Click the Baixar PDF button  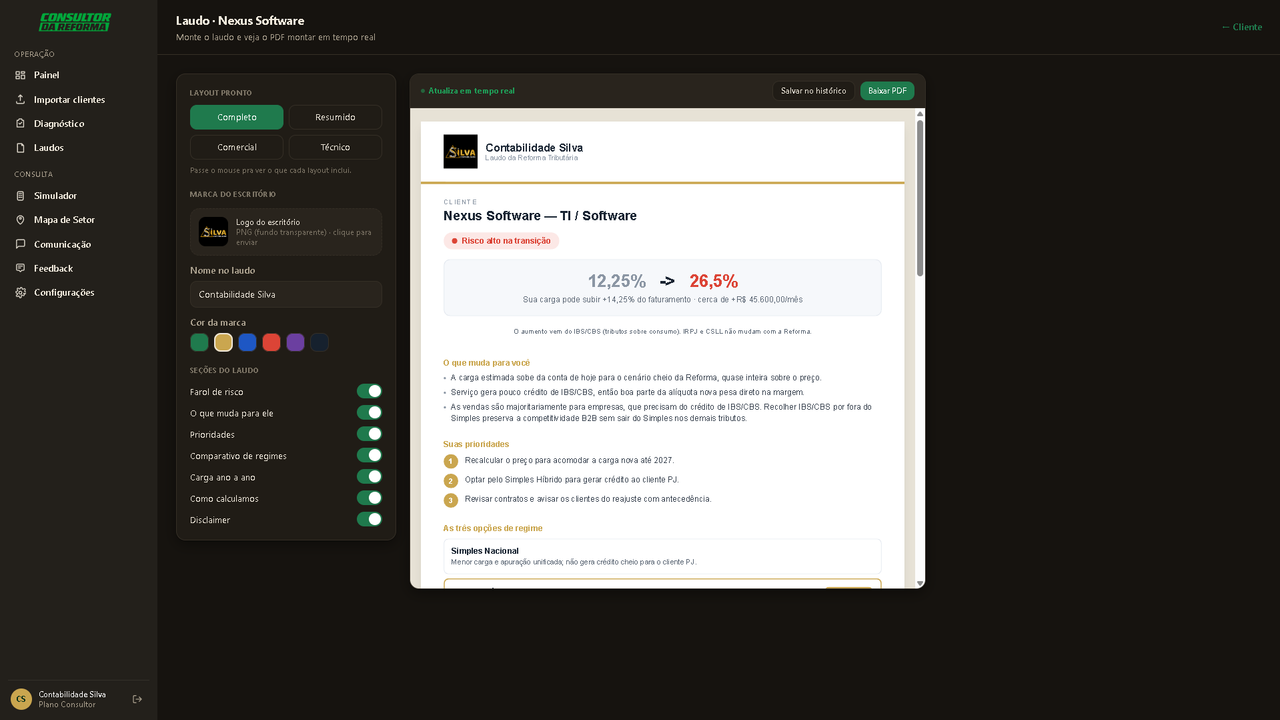tap(887, 91)
